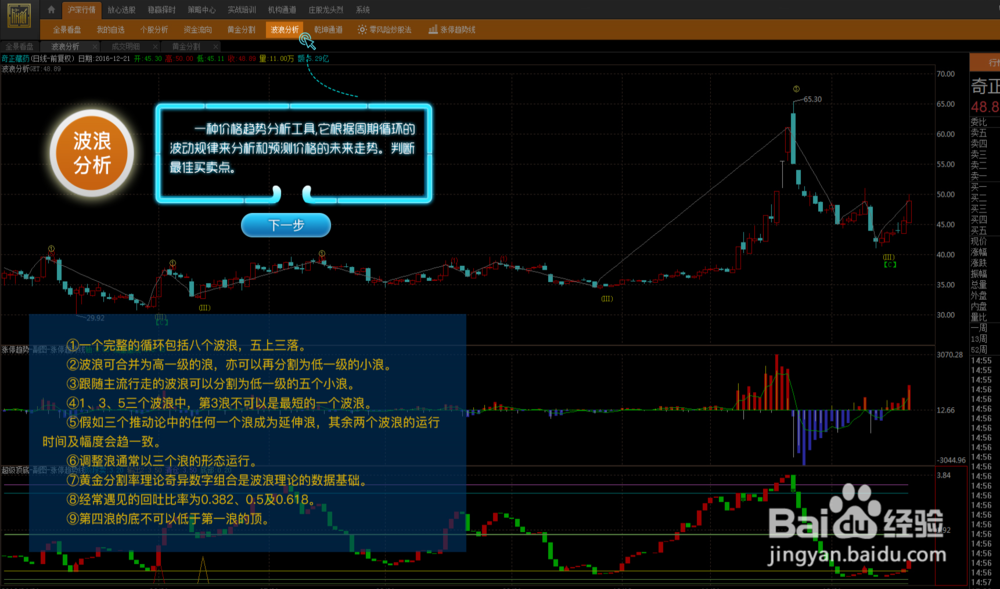Select 个股分析 in the orange toolbar
The image size is (1000, 589).
pos(154,29)
